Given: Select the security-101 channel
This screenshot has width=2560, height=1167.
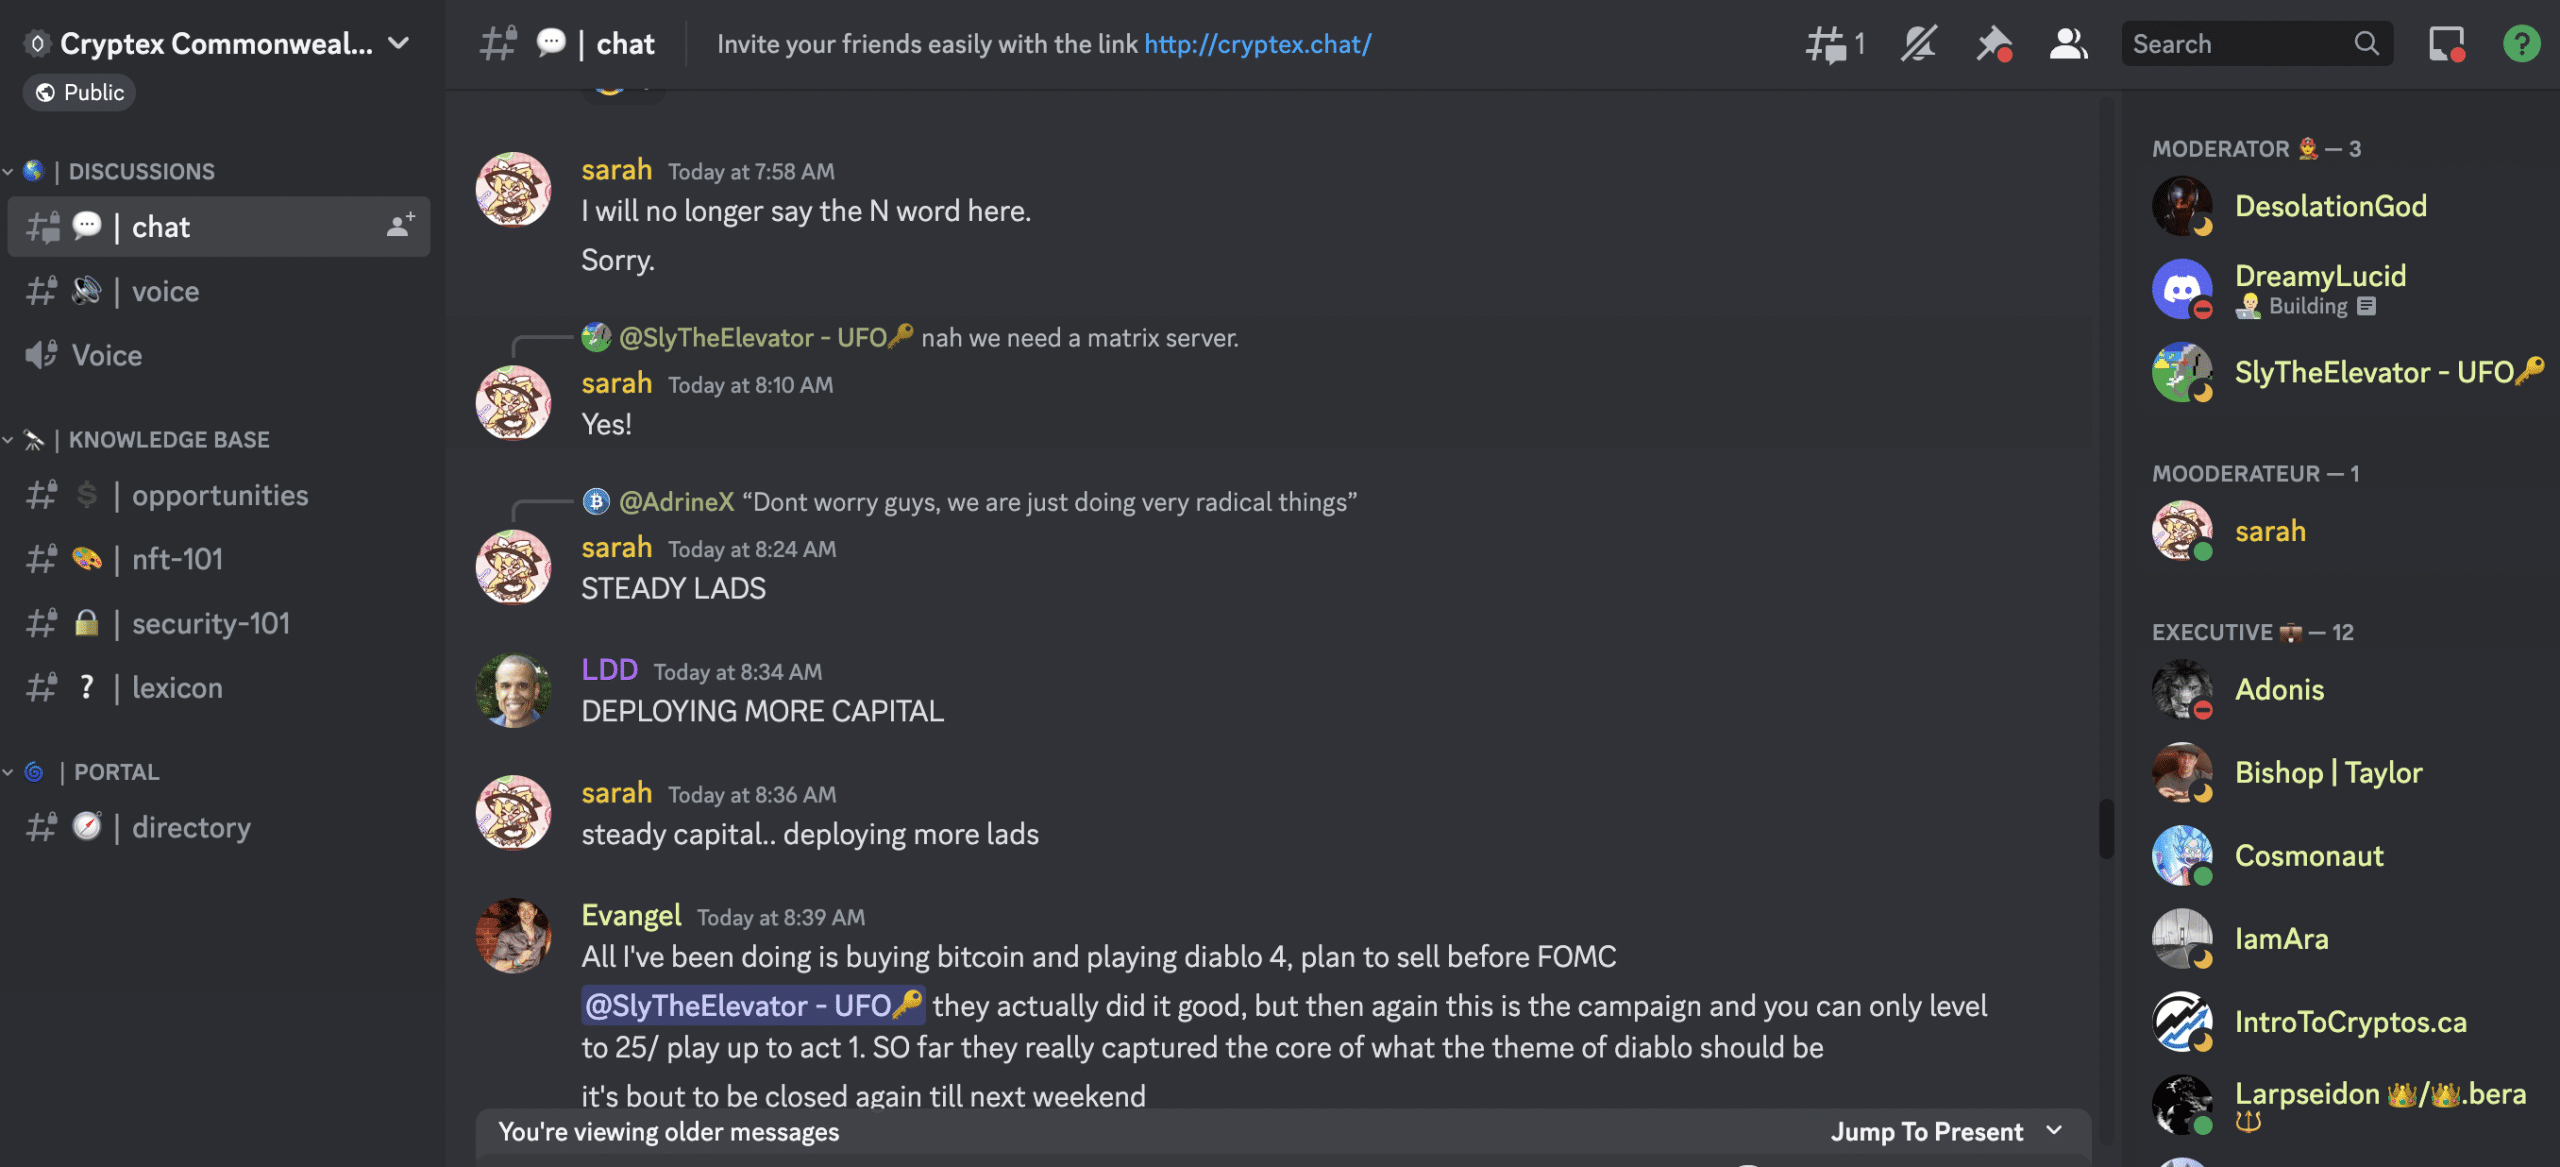Looking at the screenshot, I should [x=209, y=623].
